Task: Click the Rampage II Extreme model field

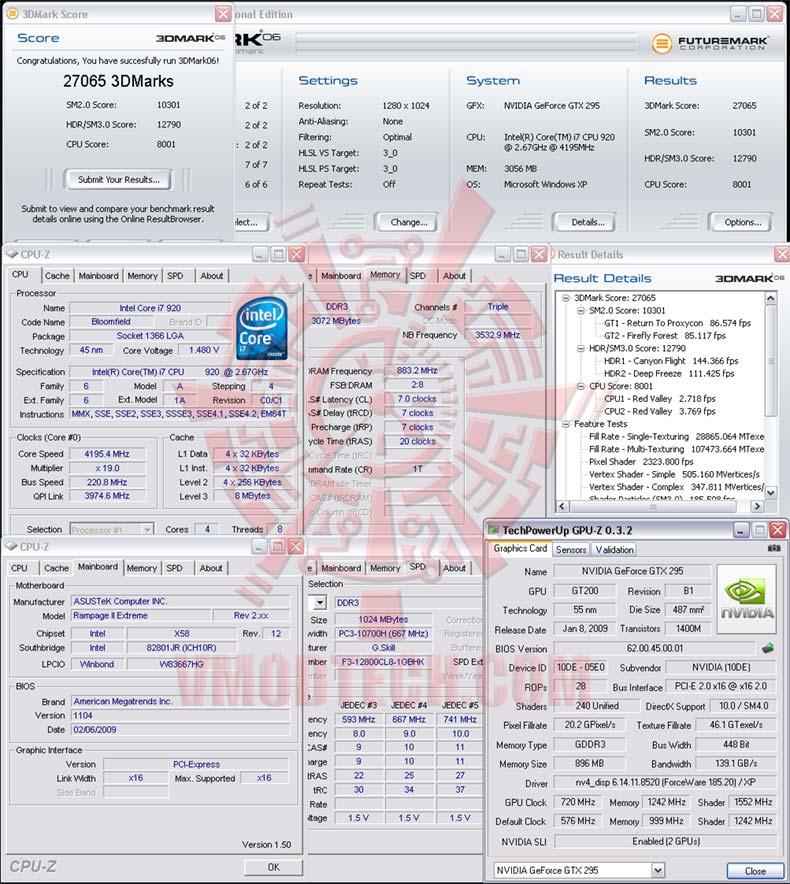Action: click(141, 616)
